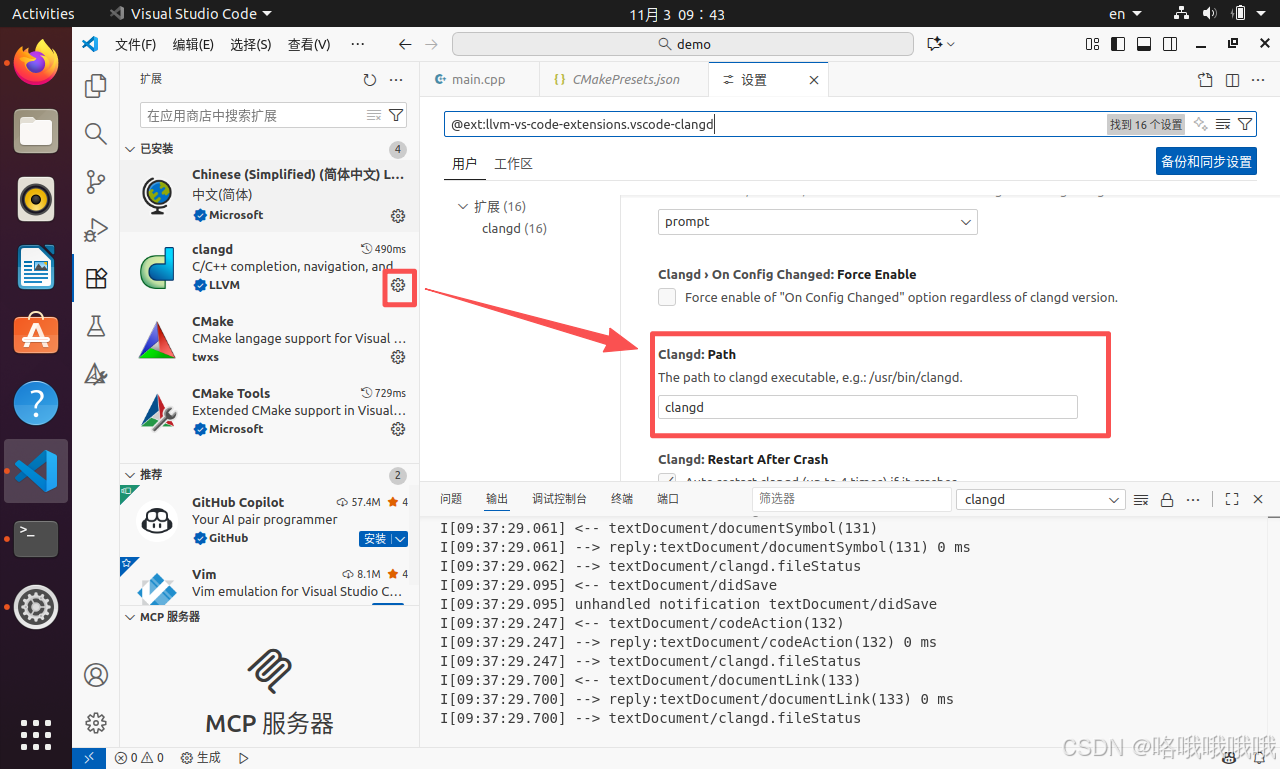Screen dimensions: 1280x769
Task: Click the output 筛选器 filter field
Action: 850,499
